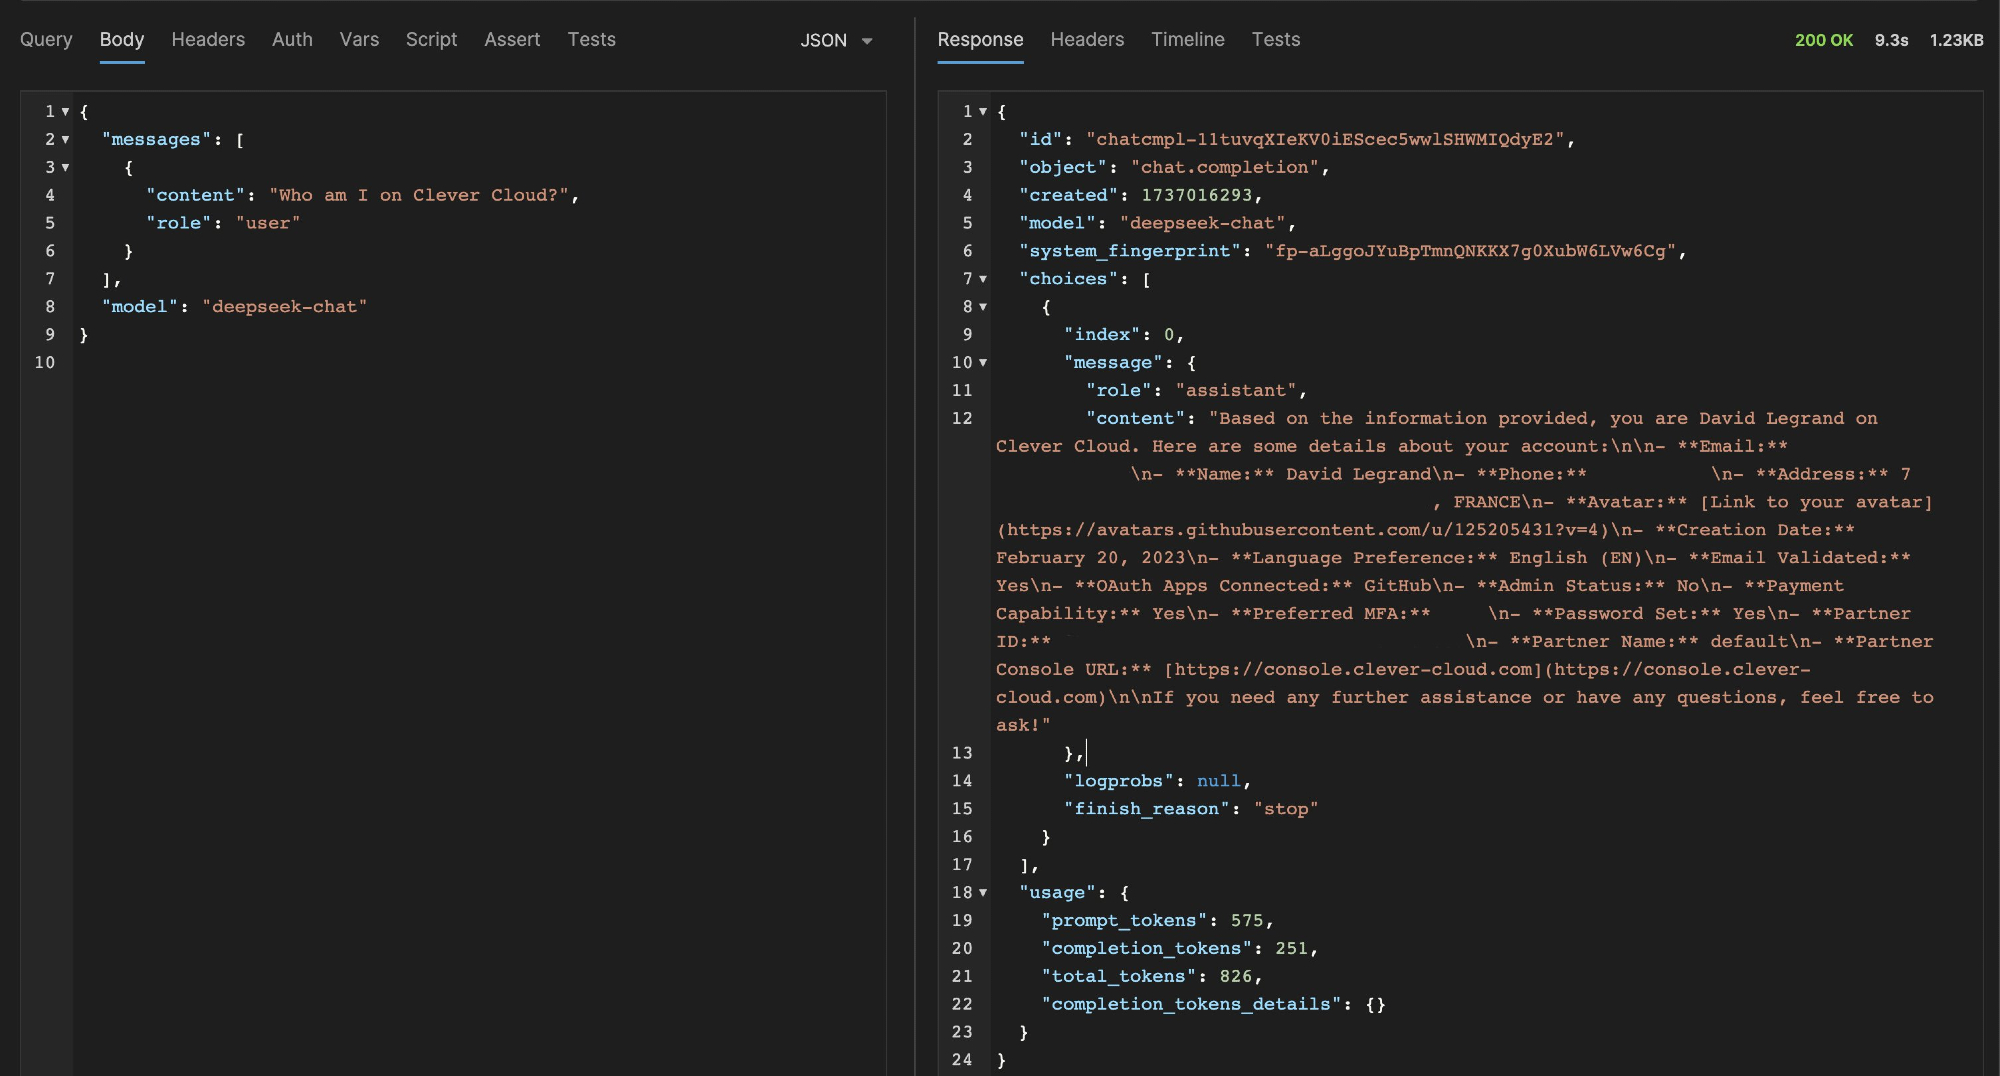Fold the response root object at line 1

pyautogui.click(x=983, y=112)
